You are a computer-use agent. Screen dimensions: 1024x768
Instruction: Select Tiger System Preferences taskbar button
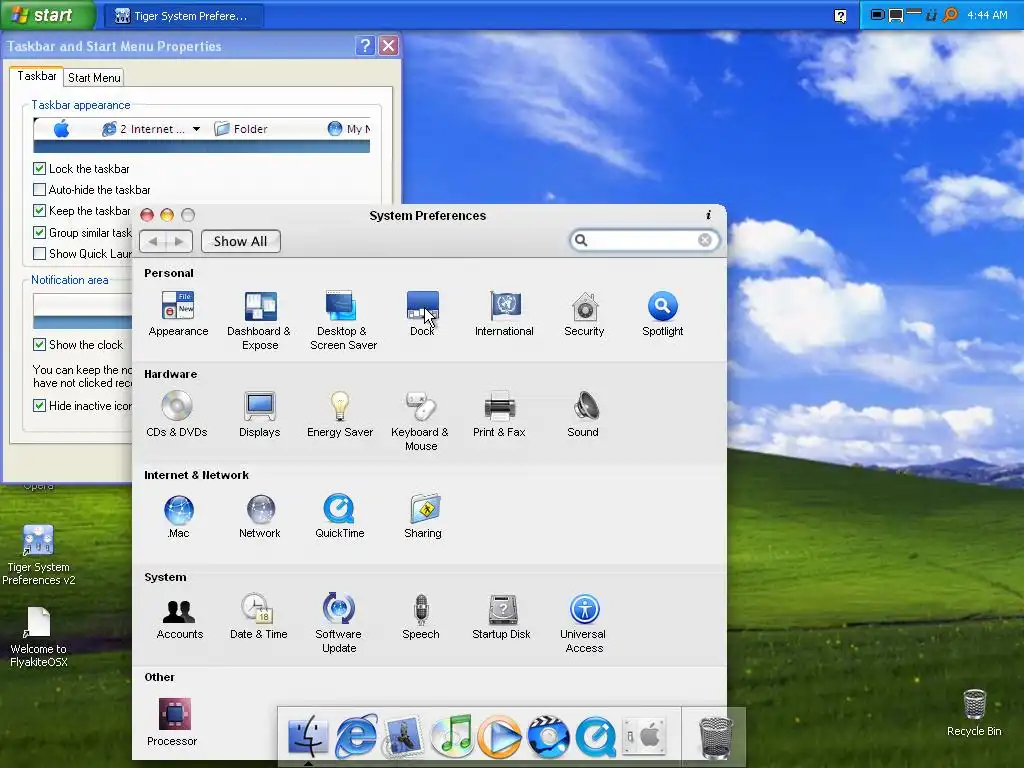184,16
